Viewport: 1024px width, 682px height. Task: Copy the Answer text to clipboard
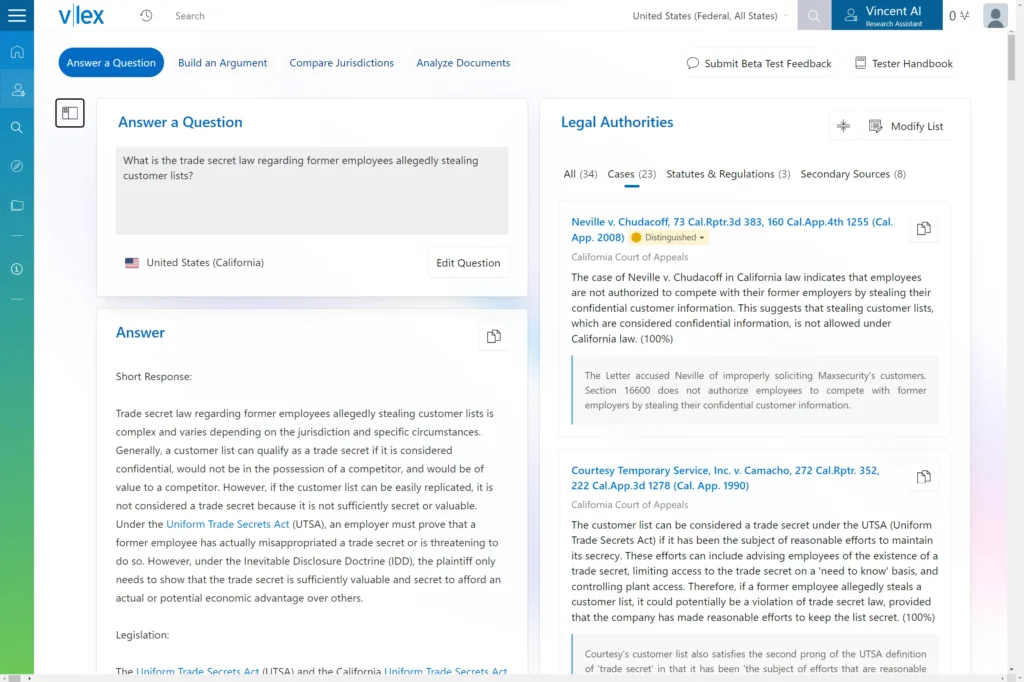point(493,337)
